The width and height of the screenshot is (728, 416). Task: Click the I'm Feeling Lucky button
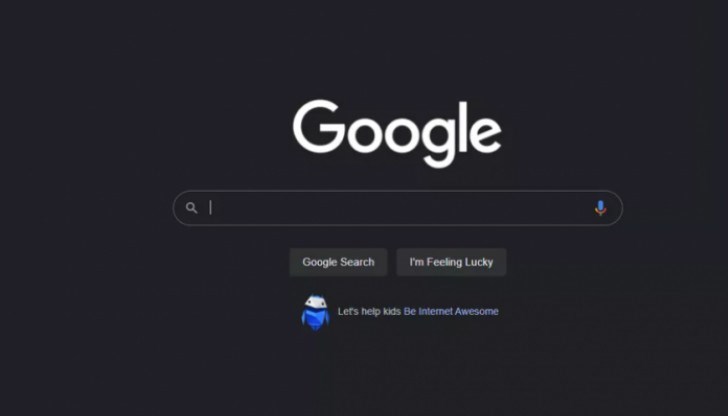coord(451,262)
